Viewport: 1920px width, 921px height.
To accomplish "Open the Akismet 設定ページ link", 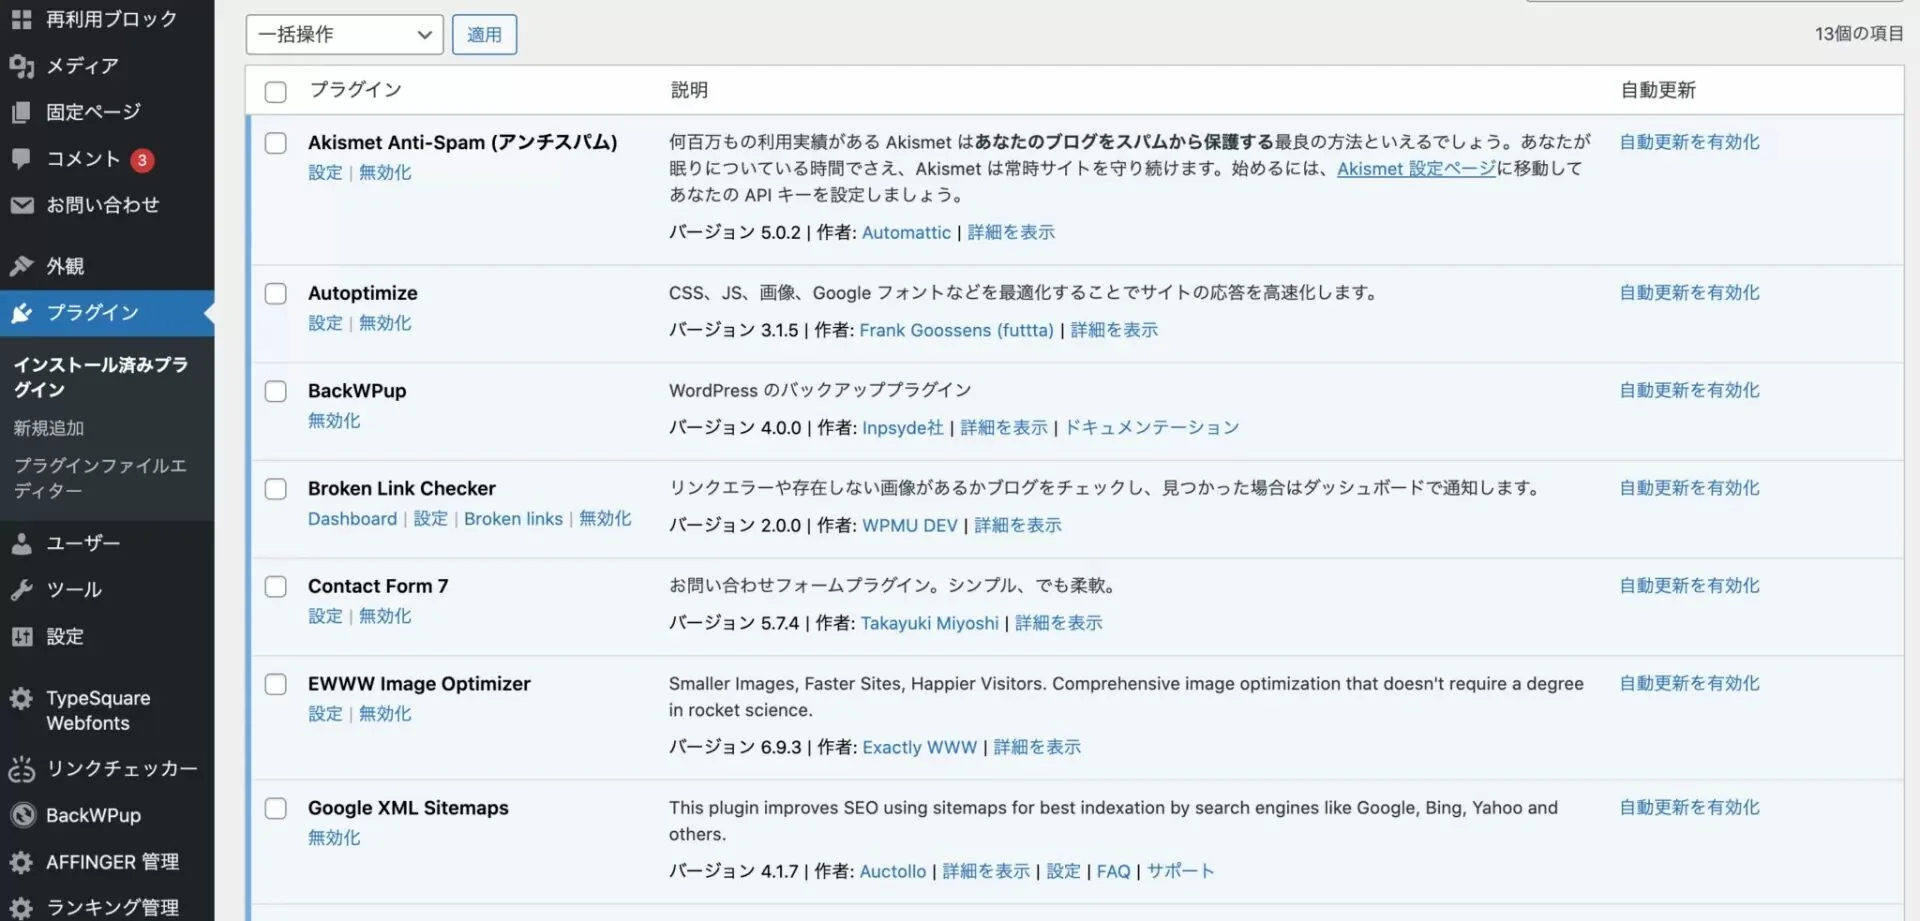I will tap(1415, 169).
